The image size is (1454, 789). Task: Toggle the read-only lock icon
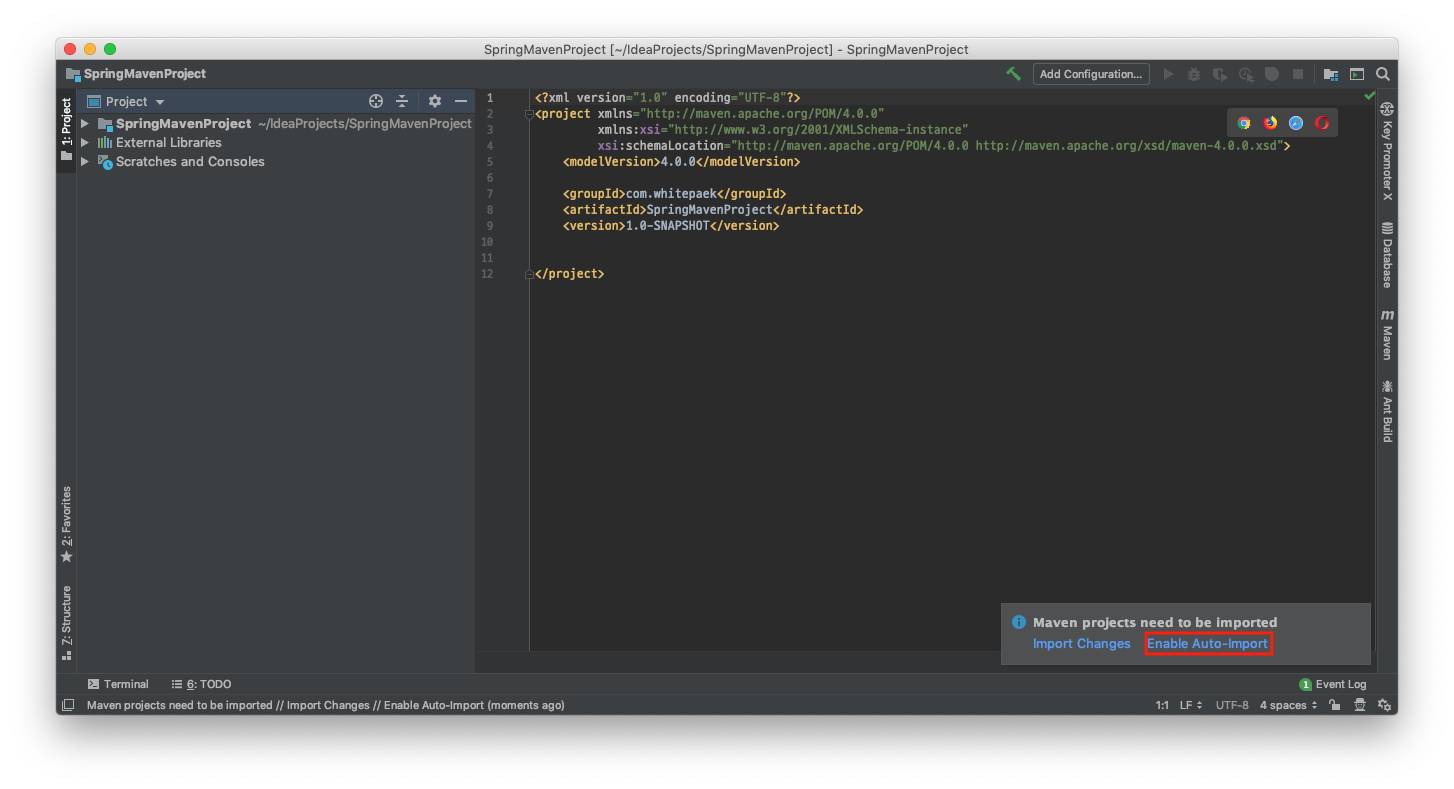pos(1335,706)
